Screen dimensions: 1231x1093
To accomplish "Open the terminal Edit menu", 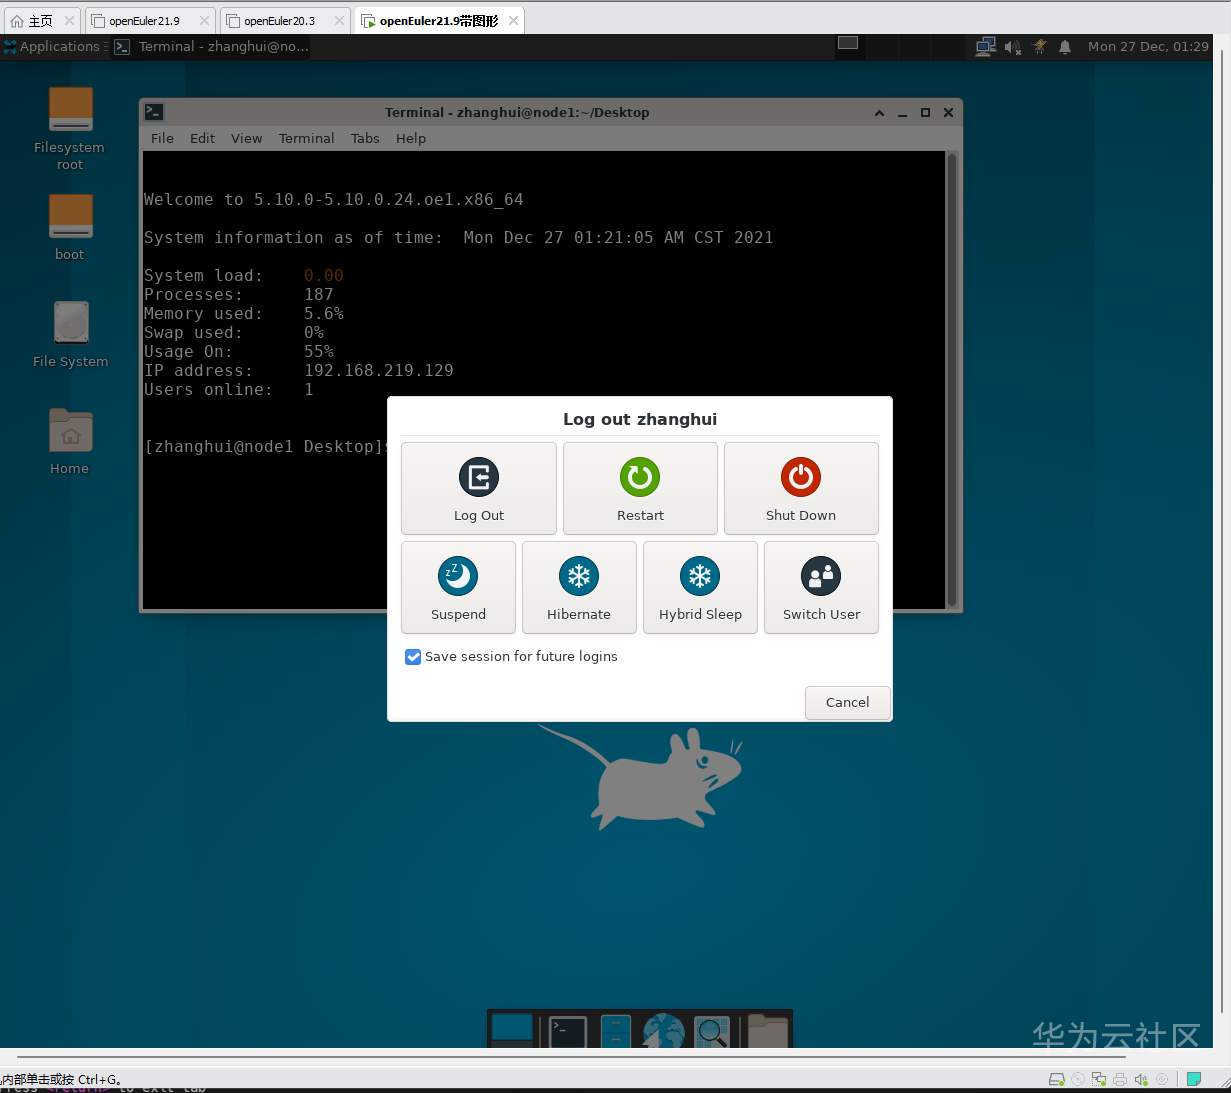I will coord(202,138).
